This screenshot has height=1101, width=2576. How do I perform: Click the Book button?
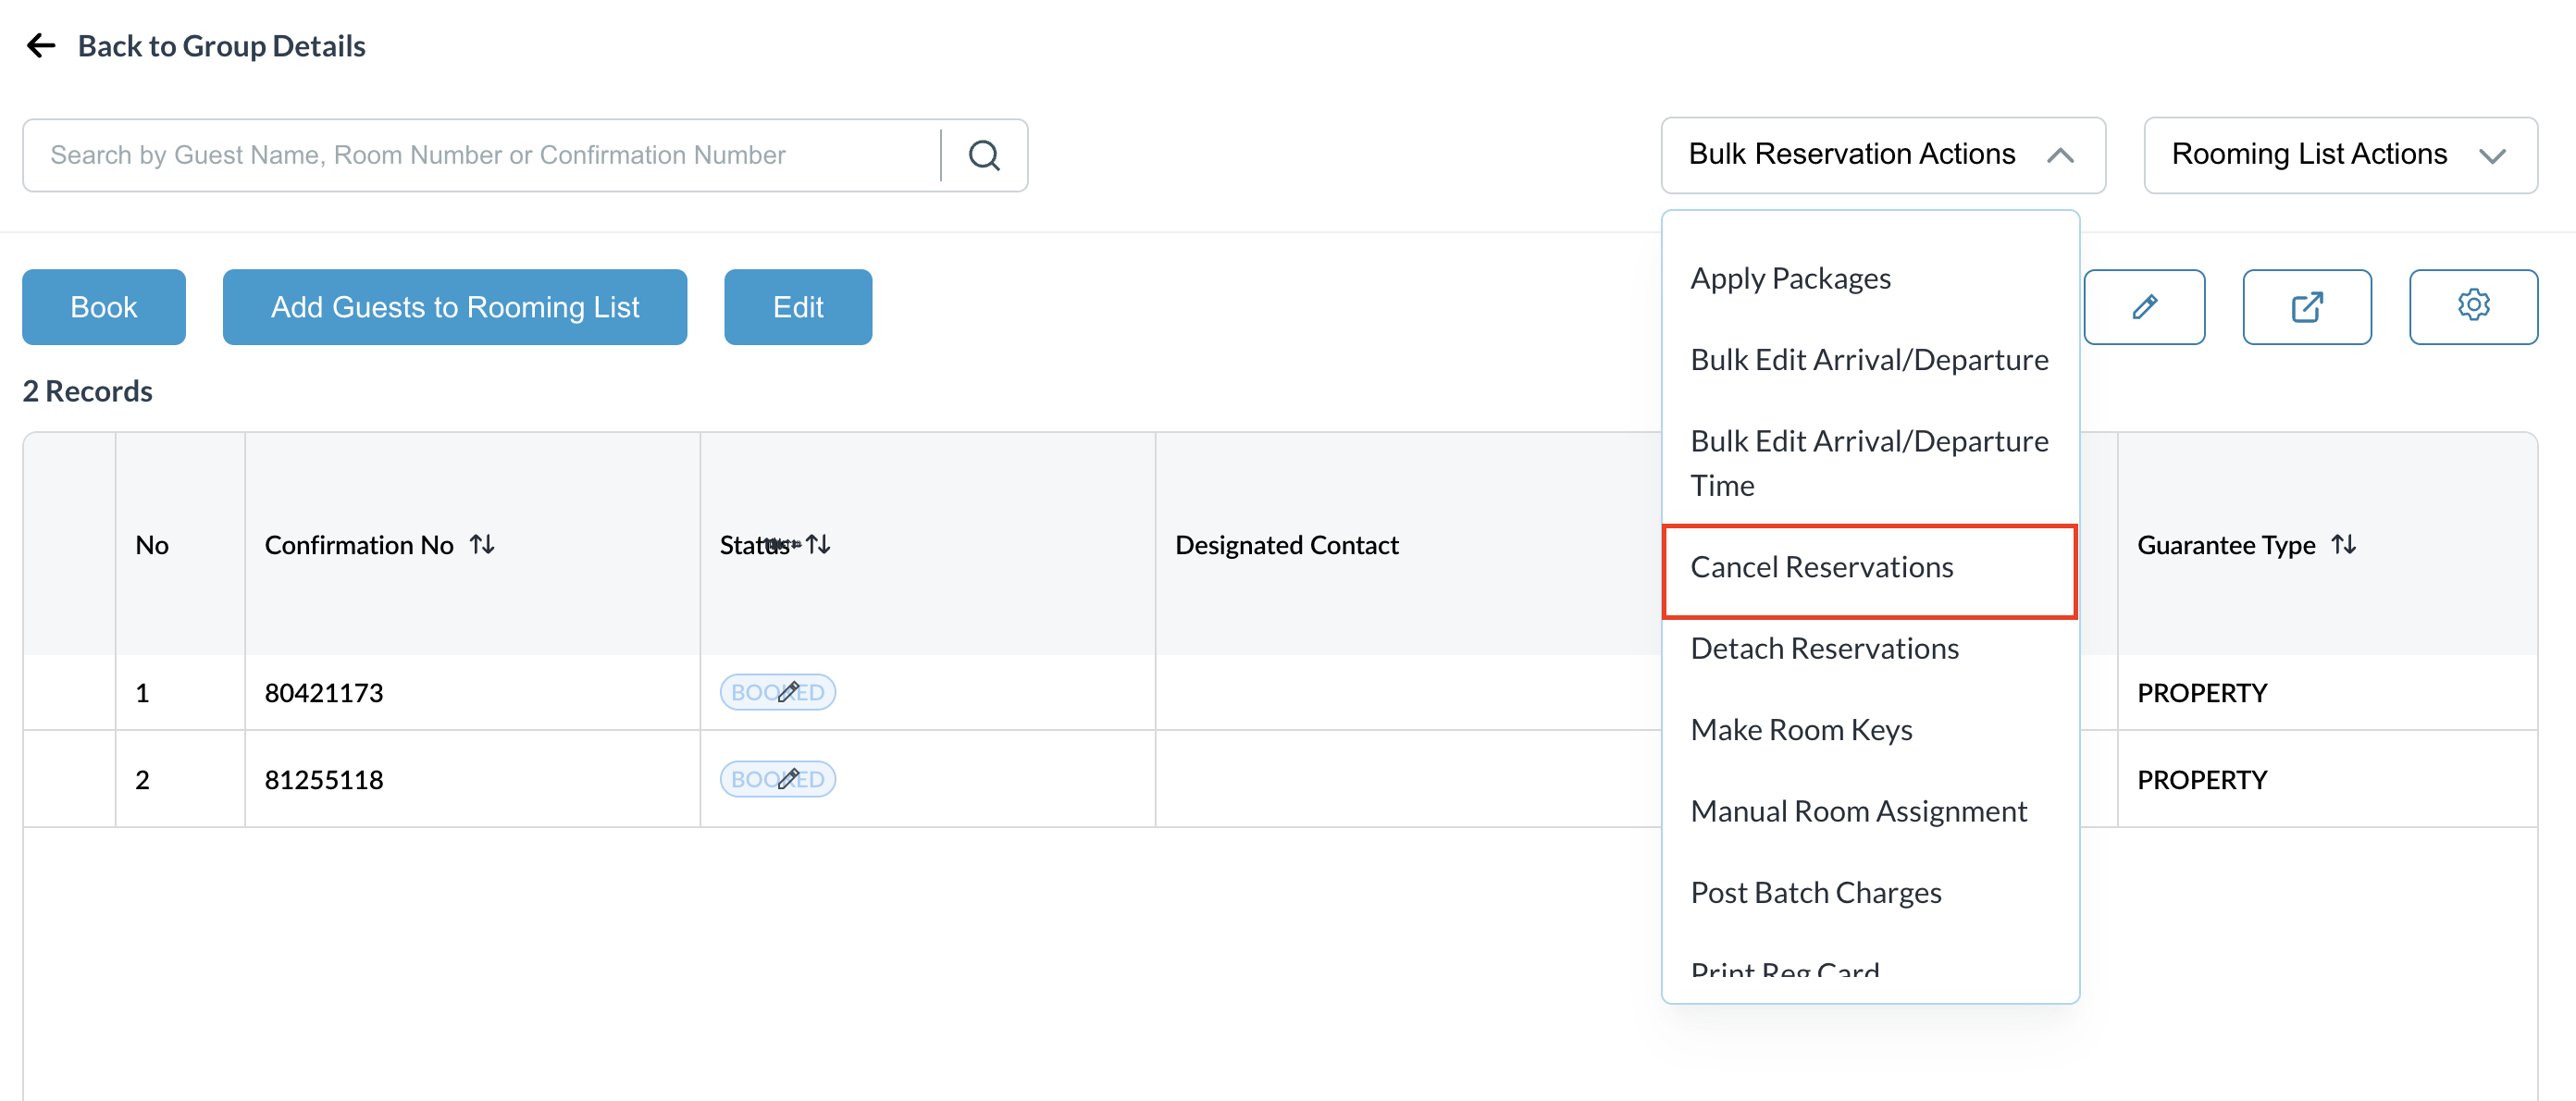[x=104, y=307]
